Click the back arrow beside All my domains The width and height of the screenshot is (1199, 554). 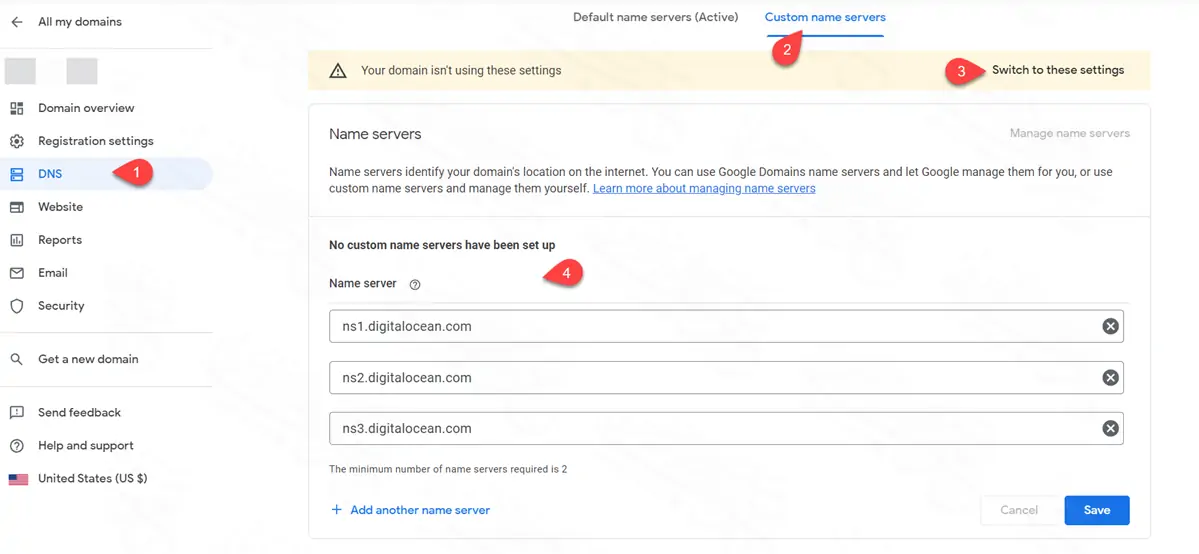(17, 22)
